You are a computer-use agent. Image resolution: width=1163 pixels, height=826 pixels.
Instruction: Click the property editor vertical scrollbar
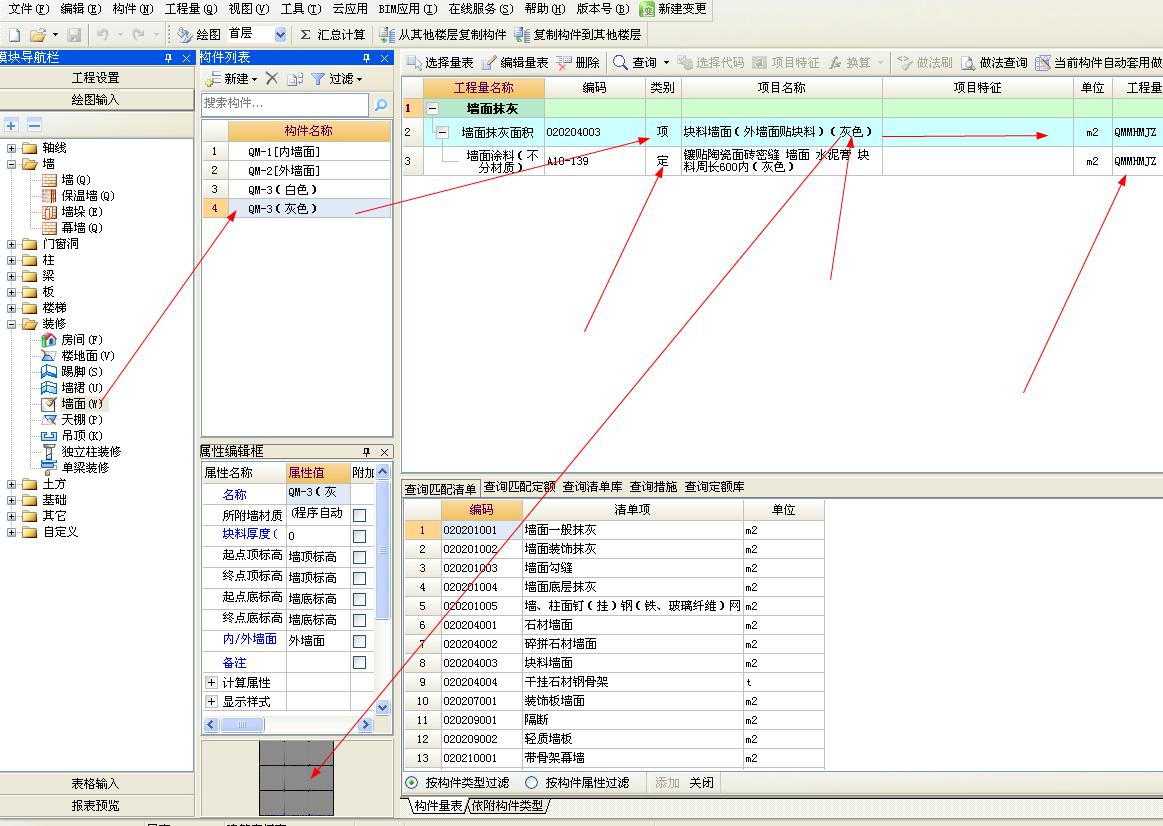pyautogui.click(x=383, y=589)
